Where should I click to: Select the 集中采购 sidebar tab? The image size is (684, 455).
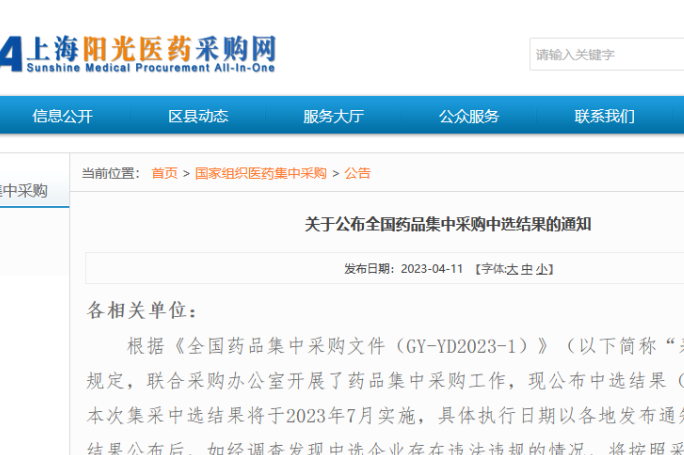(x=25, y=191)
